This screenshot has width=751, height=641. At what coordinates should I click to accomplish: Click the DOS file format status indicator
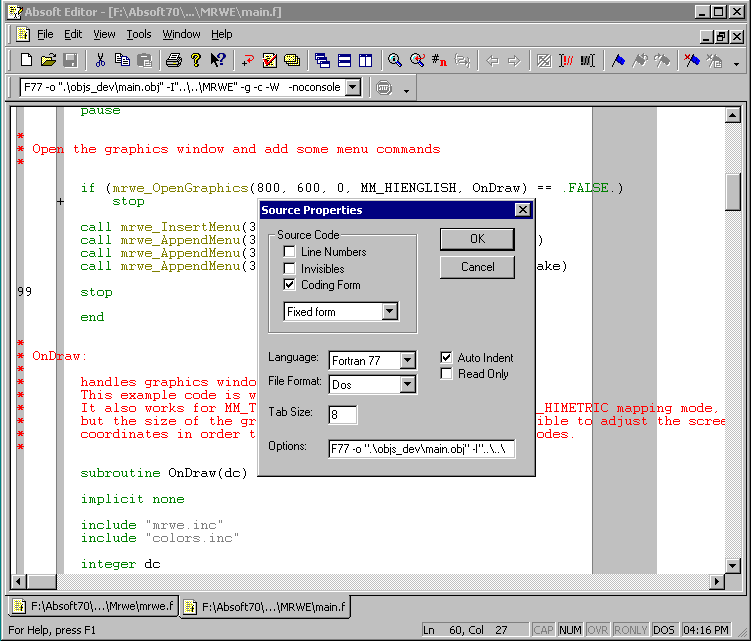point(663,630)
